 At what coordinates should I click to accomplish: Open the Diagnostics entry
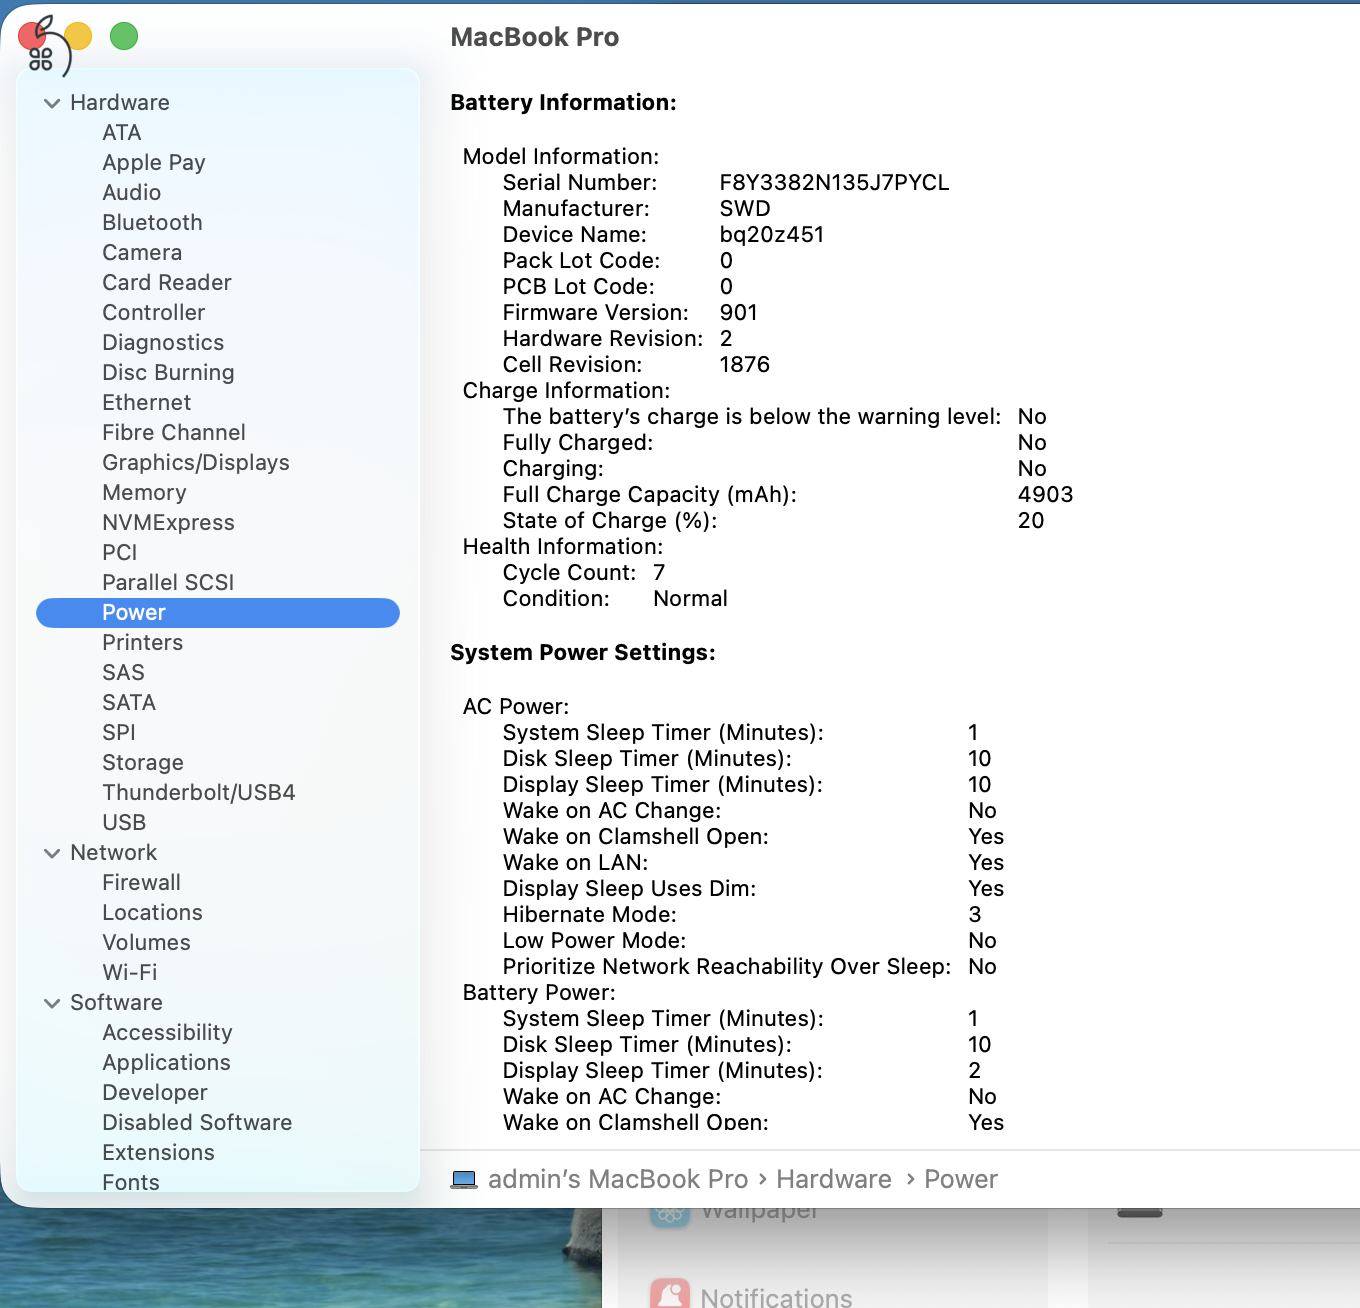point(163,343)
